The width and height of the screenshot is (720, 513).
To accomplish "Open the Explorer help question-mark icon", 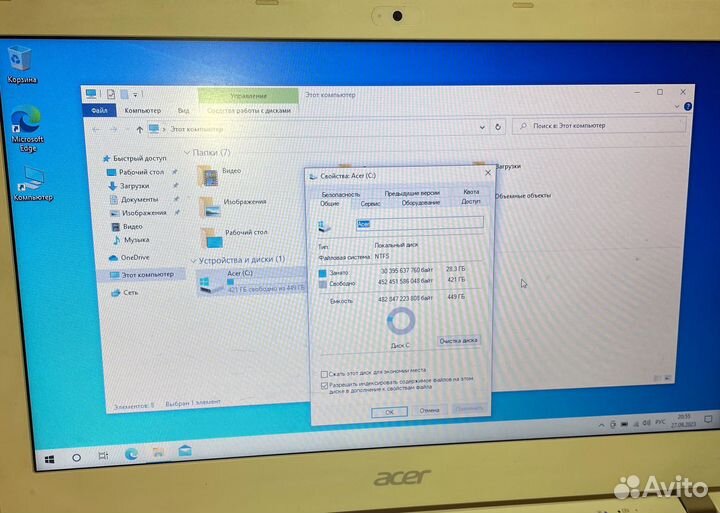I will [x=687, y=107].
